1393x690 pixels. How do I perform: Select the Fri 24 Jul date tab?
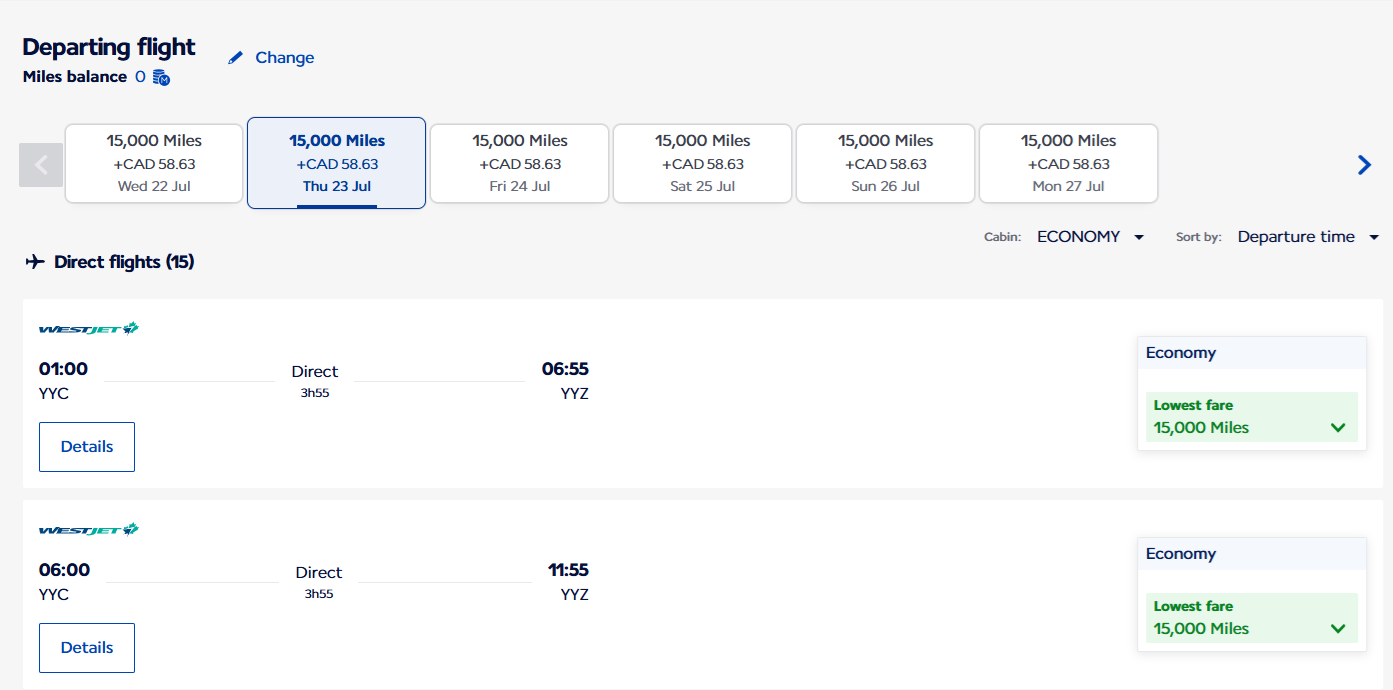point(520,163)
